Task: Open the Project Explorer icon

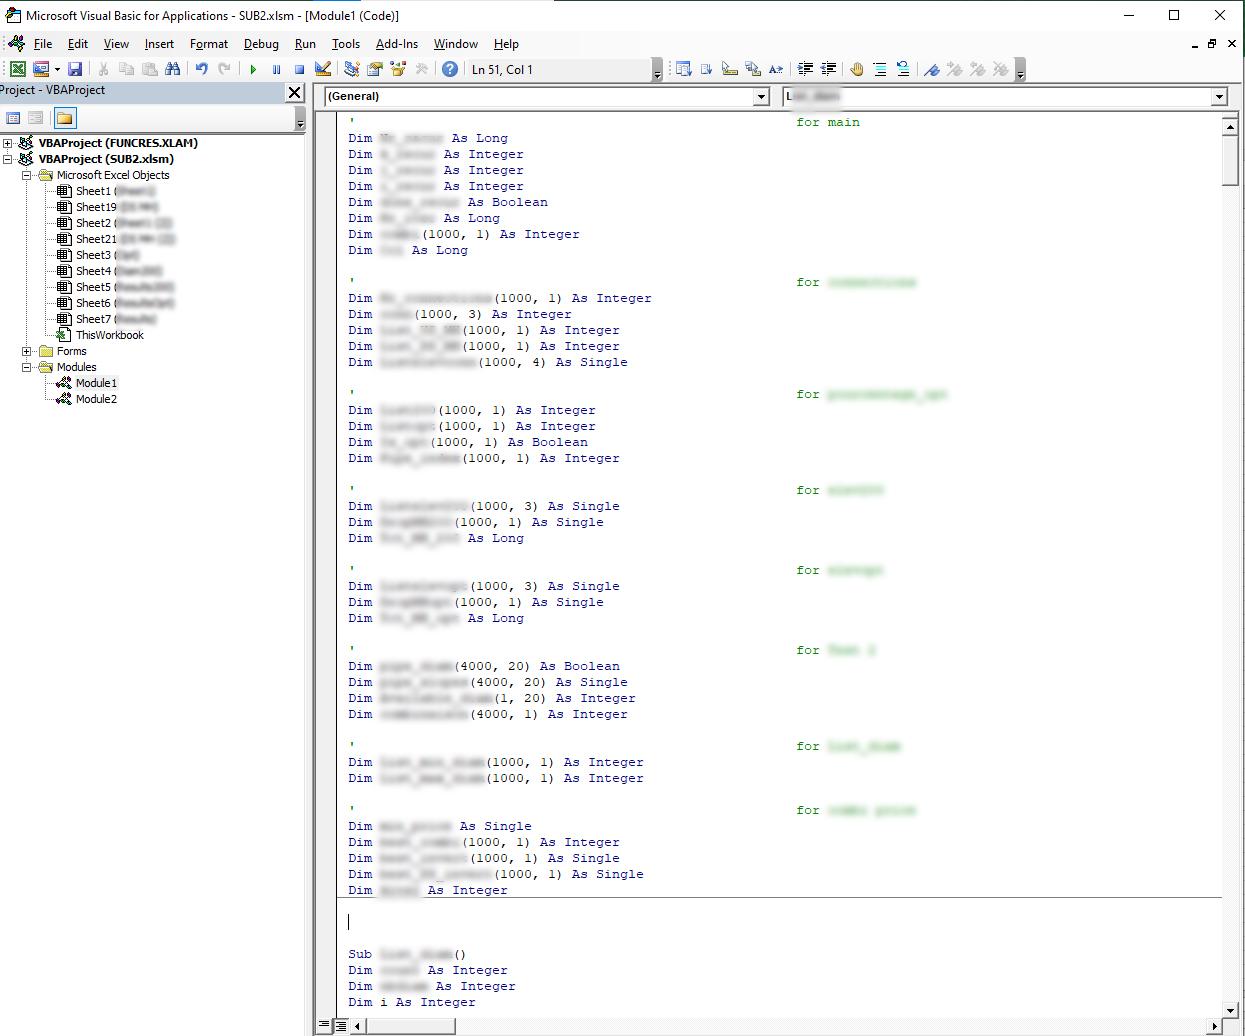Action: point(351,69)
